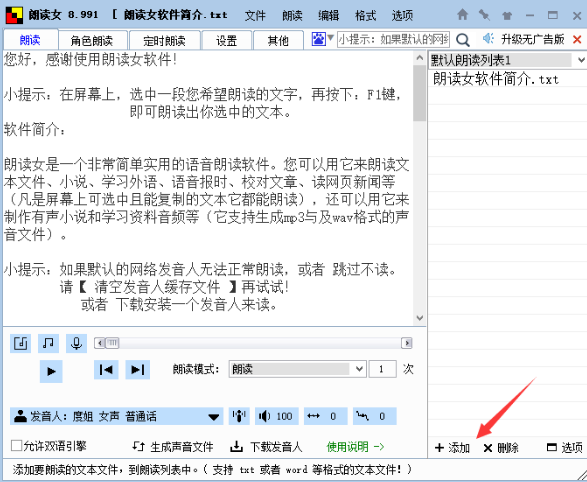Jump to previous item button
This screenshot has height=482, width=587.
pos(106,370)
